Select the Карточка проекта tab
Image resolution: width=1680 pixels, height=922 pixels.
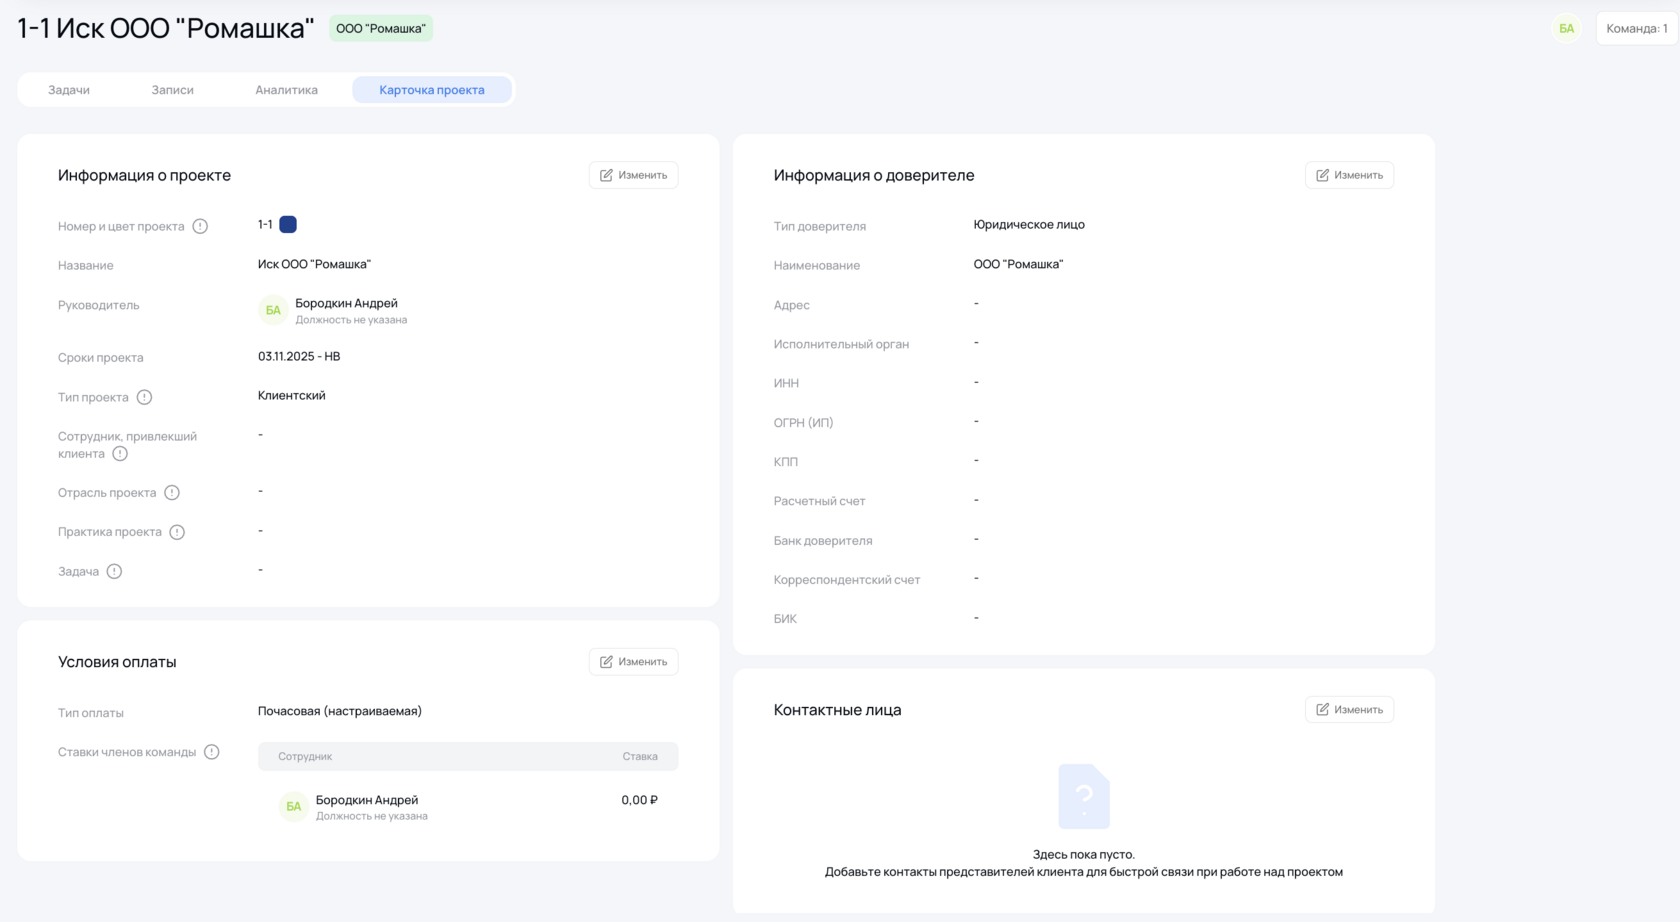pyautogui.click(x=432, y=90)
